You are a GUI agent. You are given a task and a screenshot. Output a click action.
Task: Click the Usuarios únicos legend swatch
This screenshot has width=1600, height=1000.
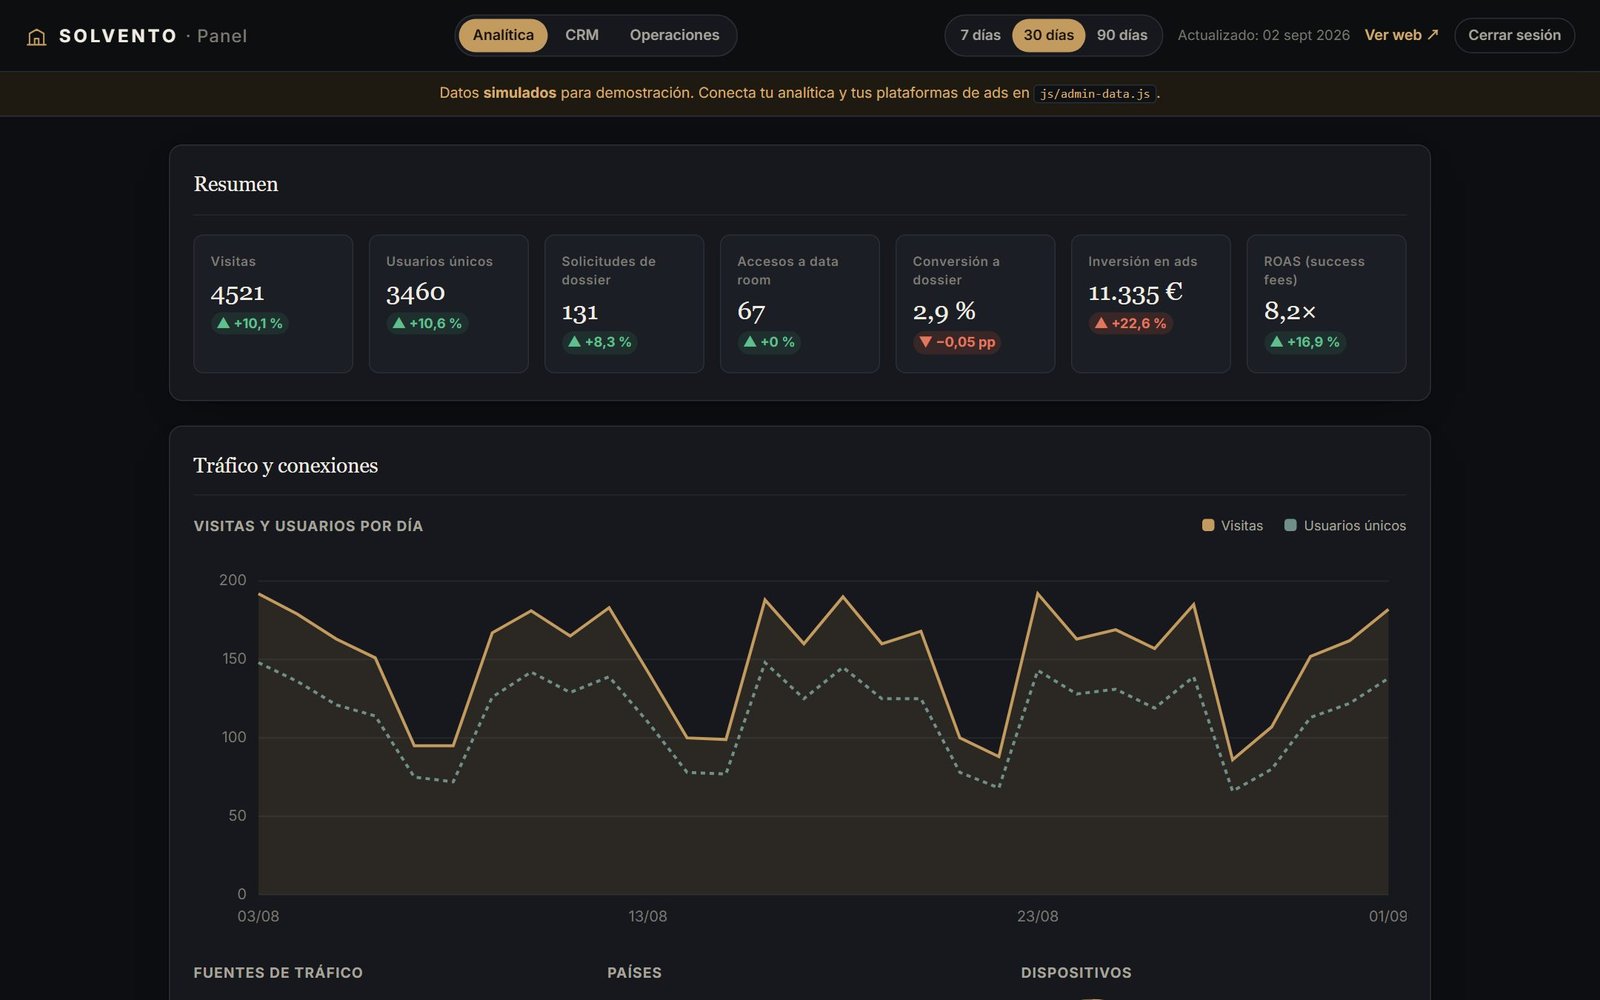tap(1290, 525)
